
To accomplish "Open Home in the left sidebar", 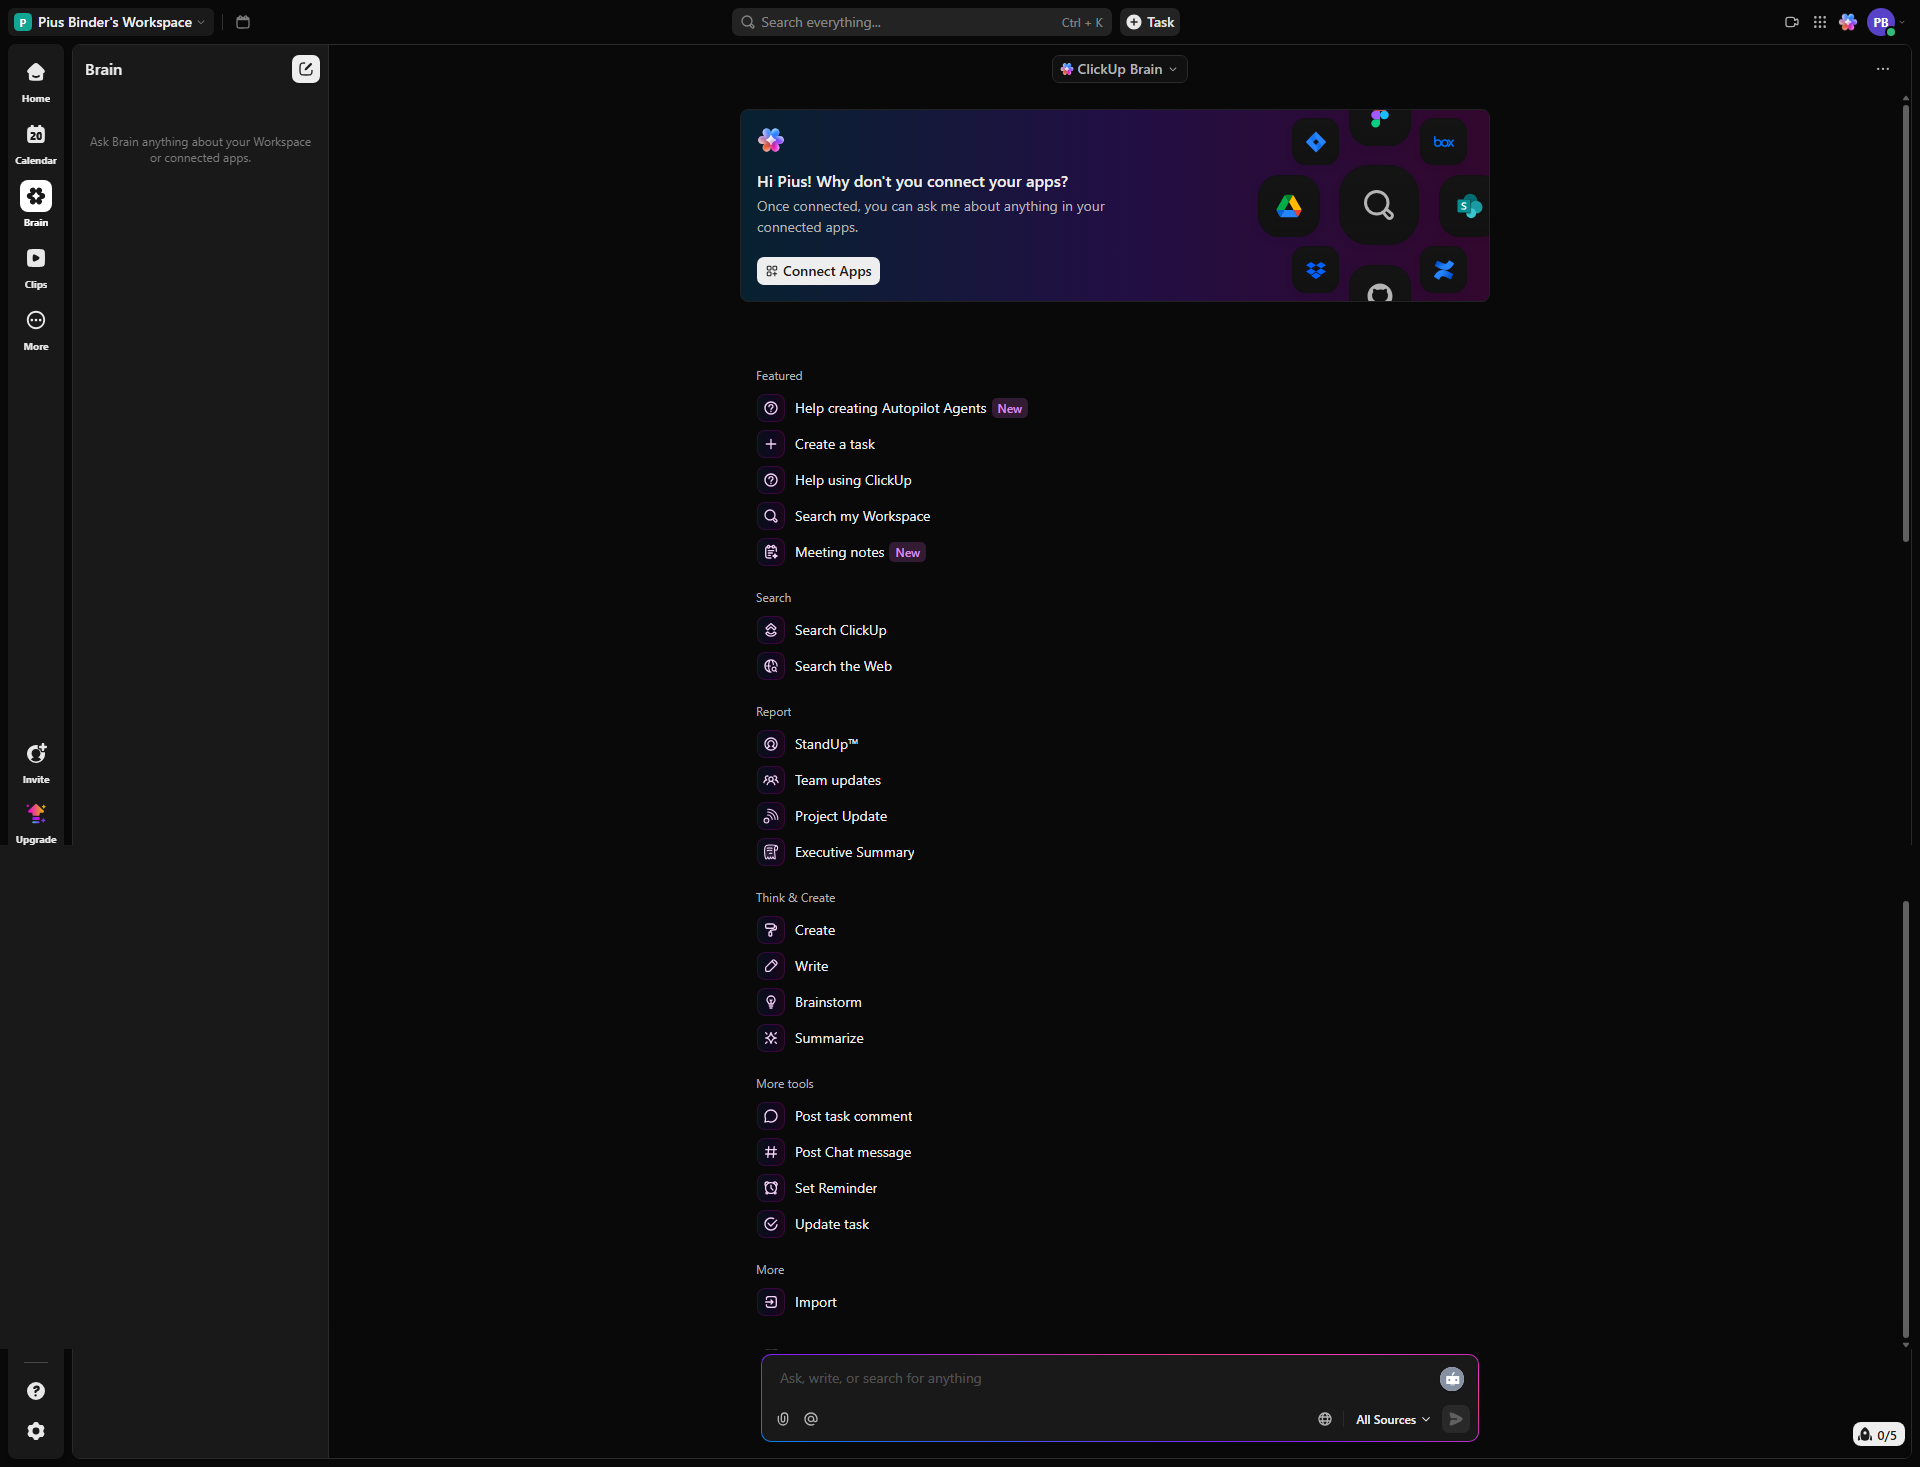I will tap(36, 82).
